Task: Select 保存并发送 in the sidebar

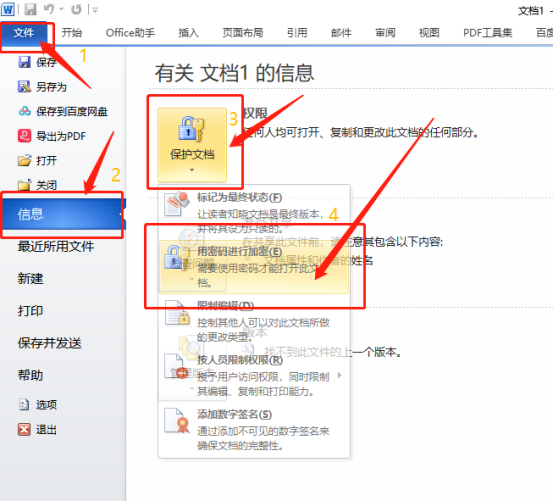Action: [x=49, y=343]
